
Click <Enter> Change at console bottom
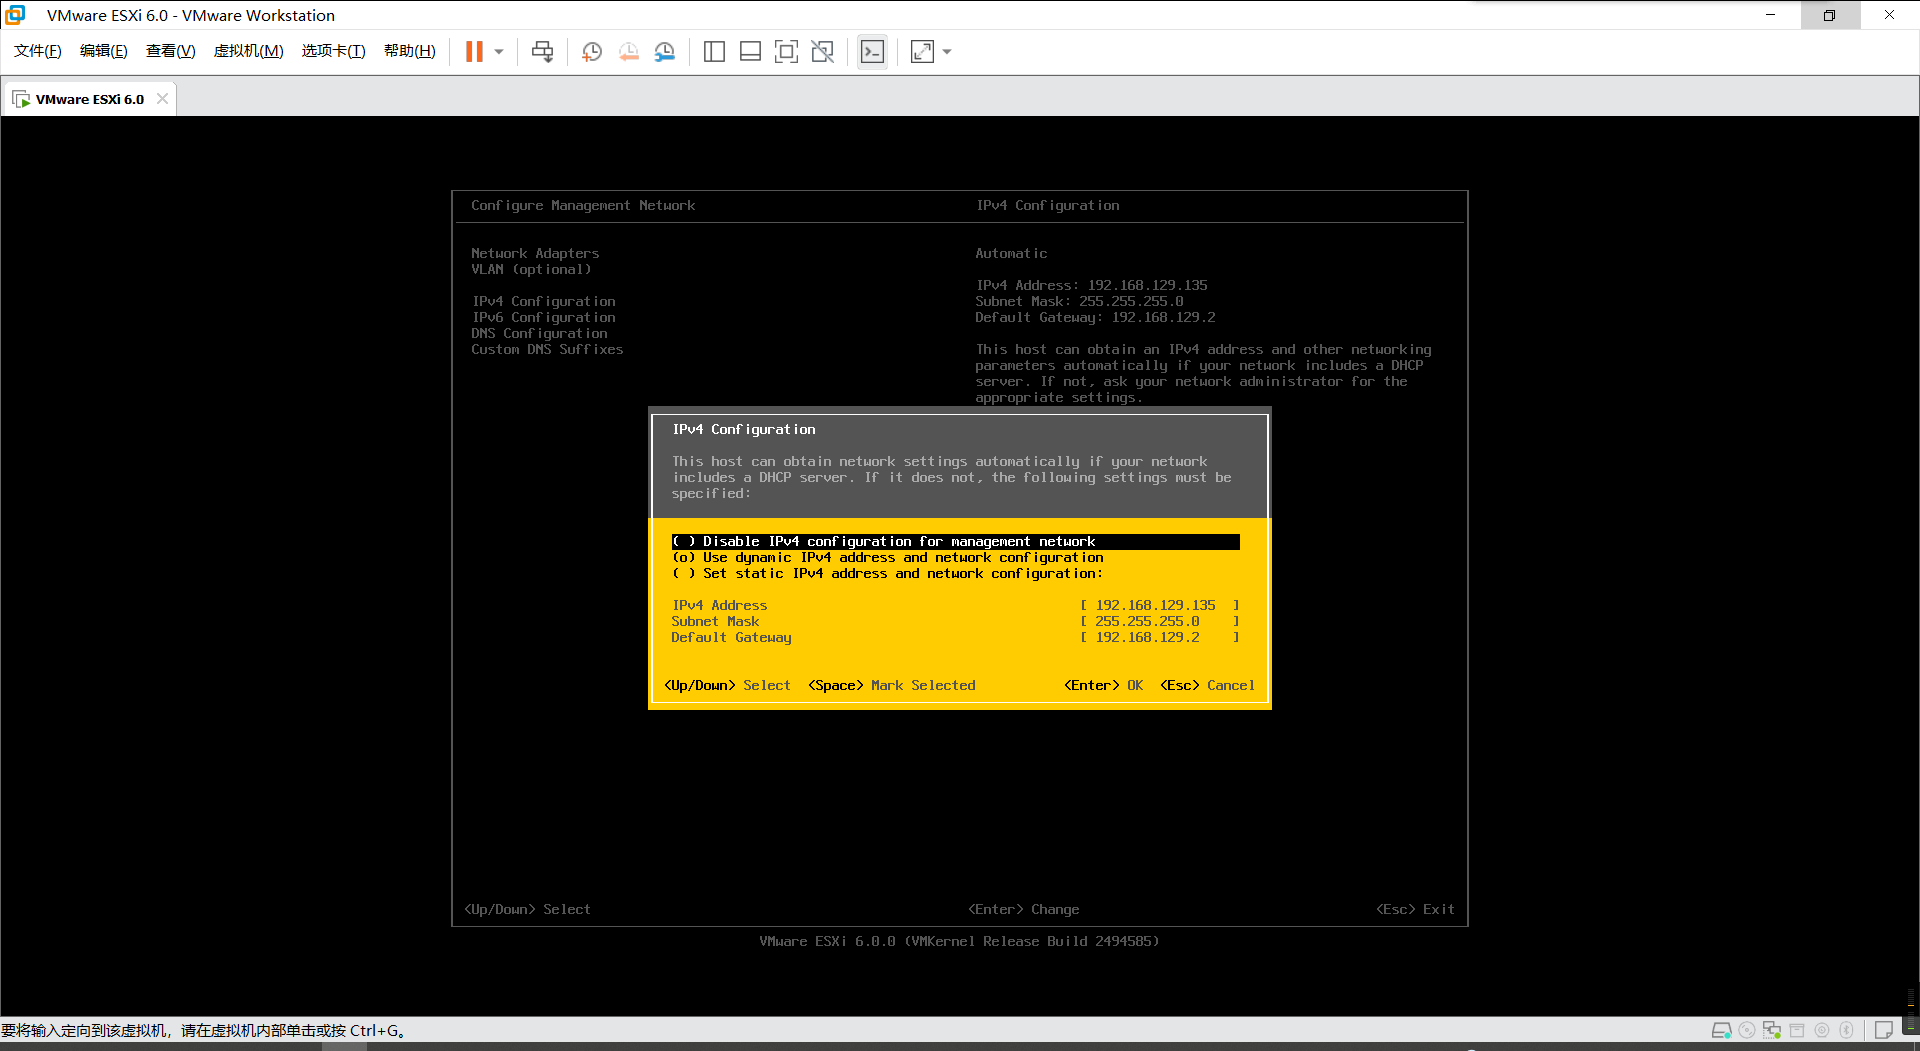pyautogui.click(x=1024, y=910)
